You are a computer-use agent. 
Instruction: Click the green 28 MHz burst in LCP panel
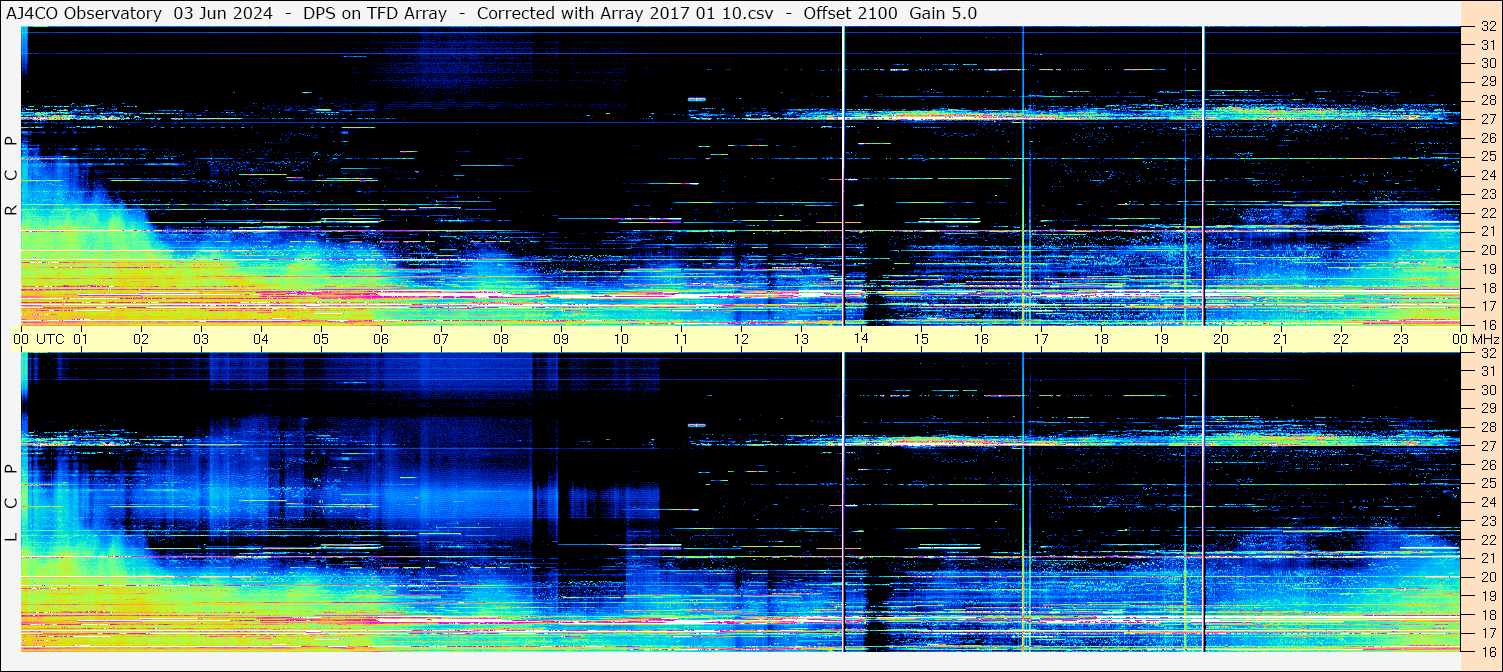tap(697, 425)
